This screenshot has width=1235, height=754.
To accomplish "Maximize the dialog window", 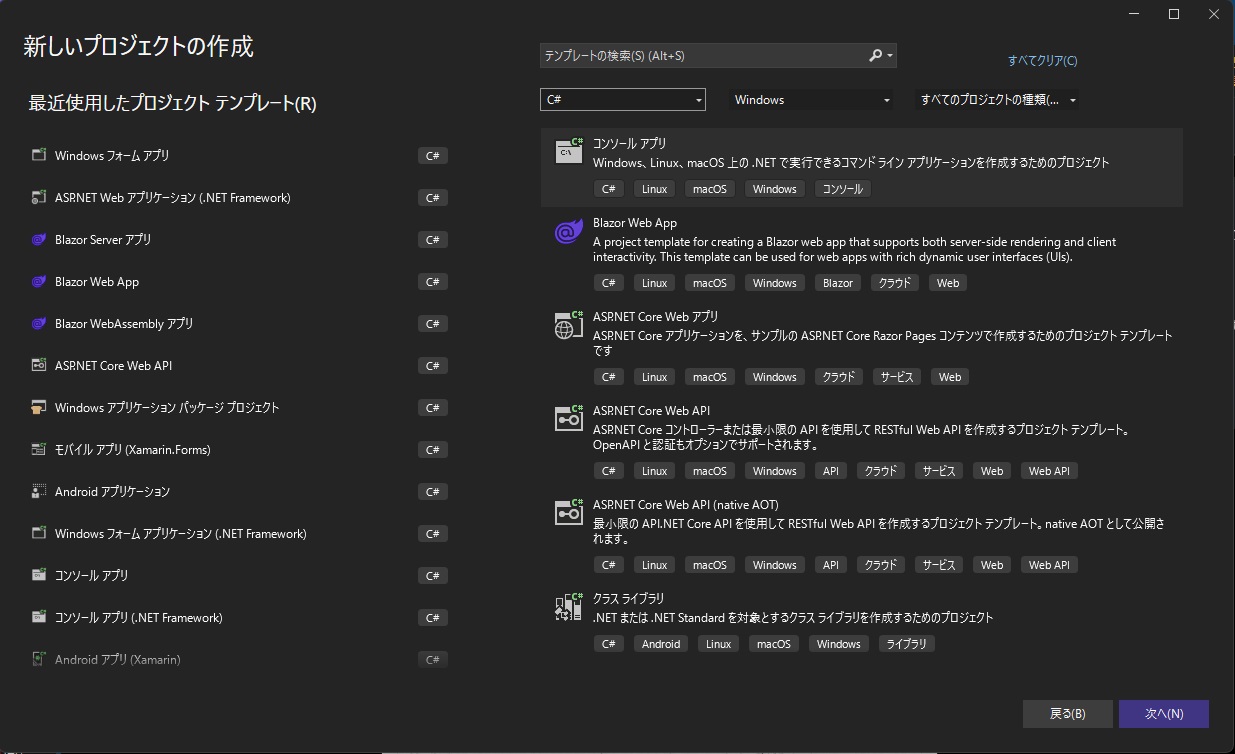I will [x=1174, y=14].
